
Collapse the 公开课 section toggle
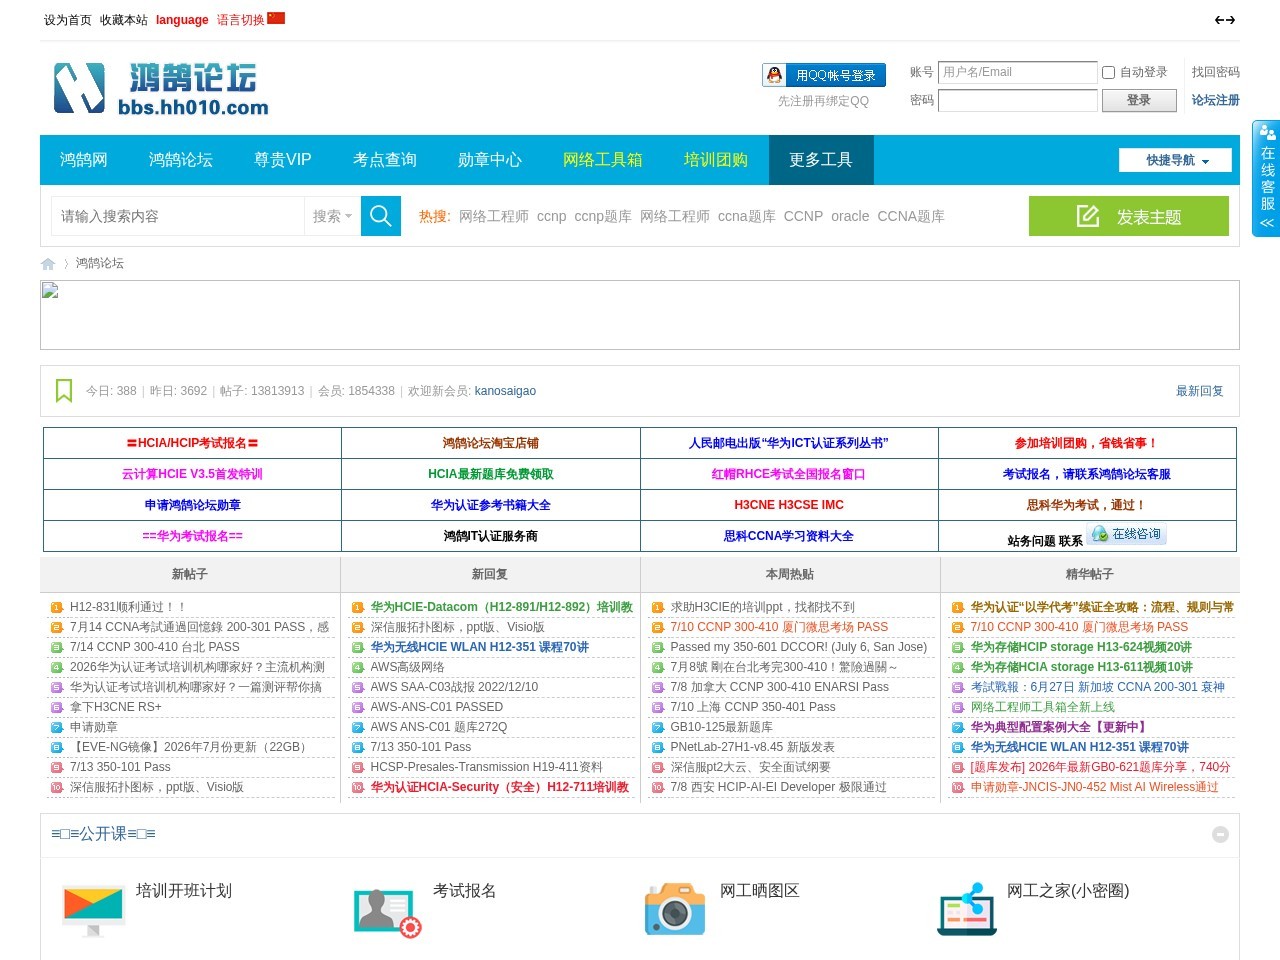(1220, 834)
